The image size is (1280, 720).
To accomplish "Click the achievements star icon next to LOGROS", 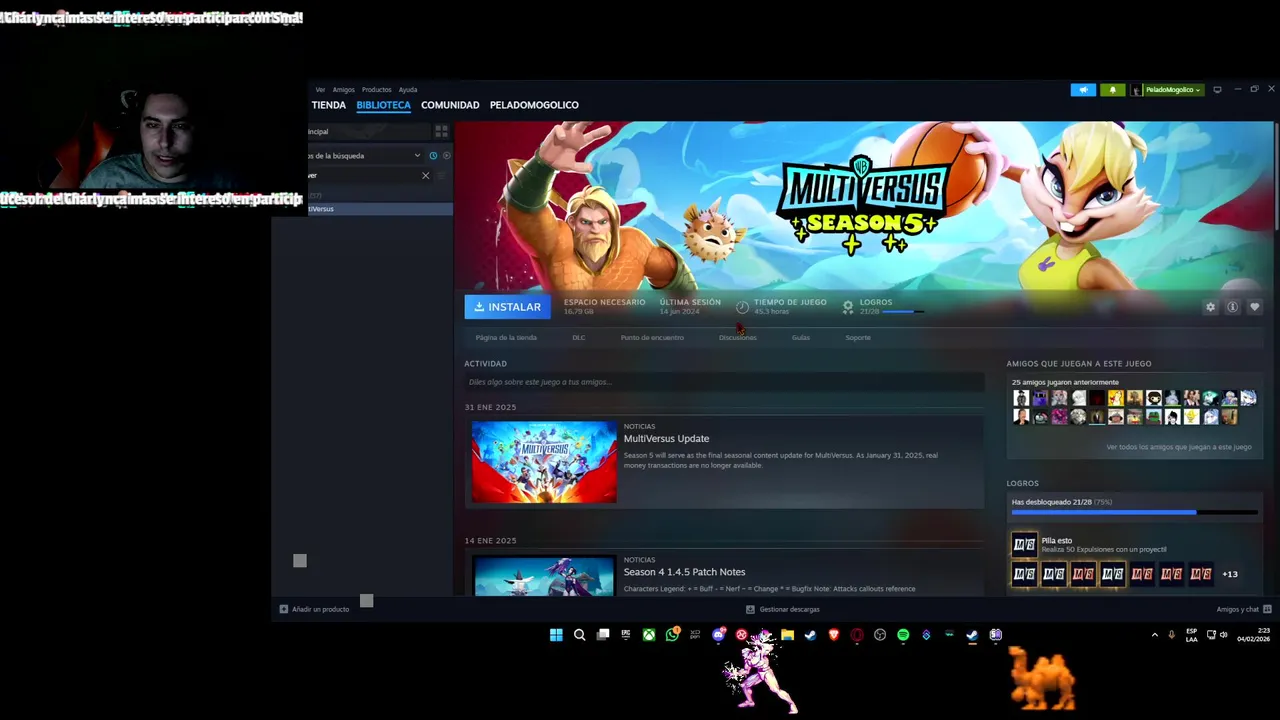I will (x=848, y=307).
